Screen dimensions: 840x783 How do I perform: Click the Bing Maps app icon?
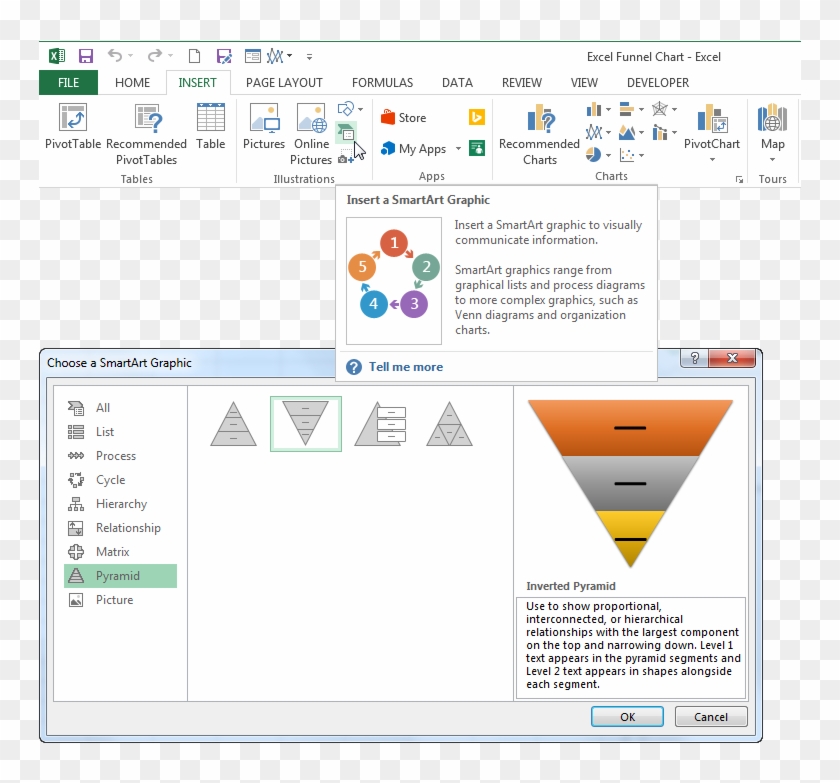click(477, 117)
